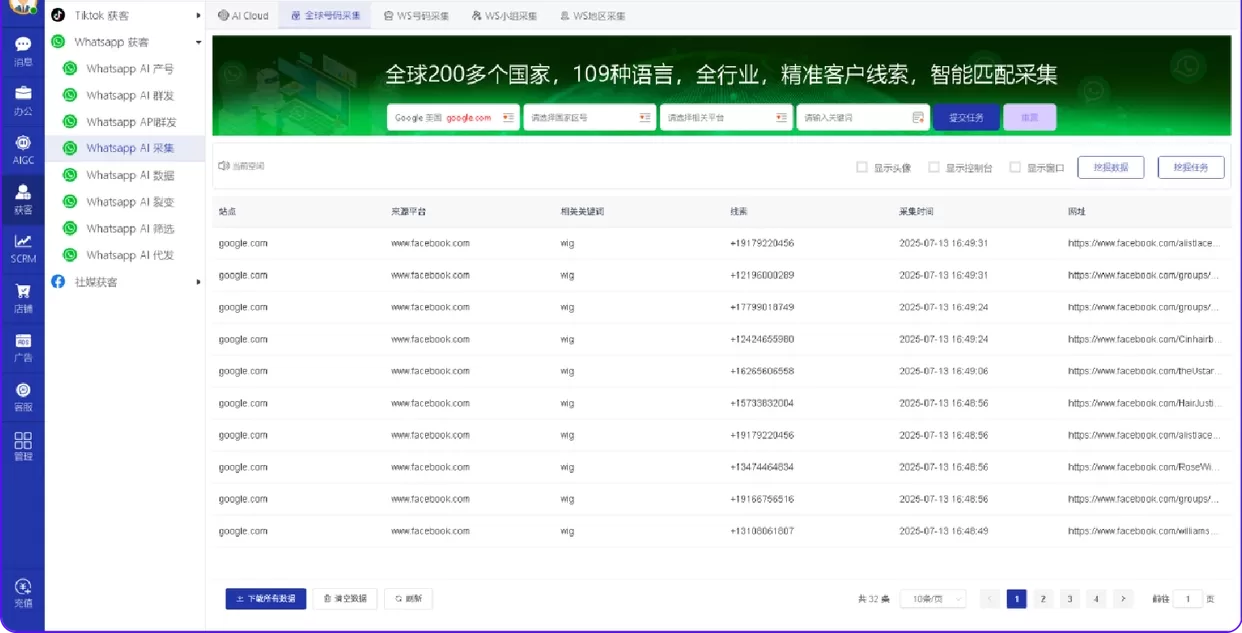Check the 显示控制台 option
Viewport: 1242px width, 633px height.
pyautogui.click(x=931, y=167)
